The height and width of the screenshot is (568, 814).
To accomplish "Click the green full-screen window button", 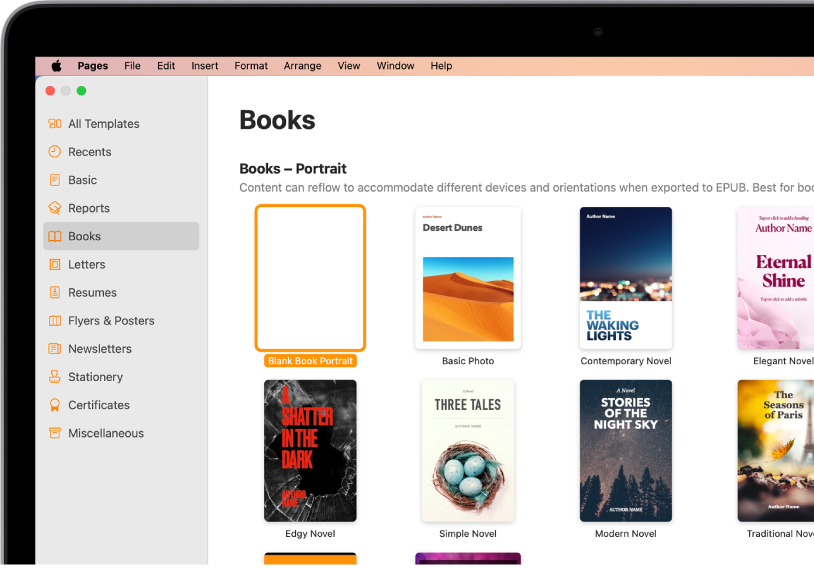I will click(82, 91).
